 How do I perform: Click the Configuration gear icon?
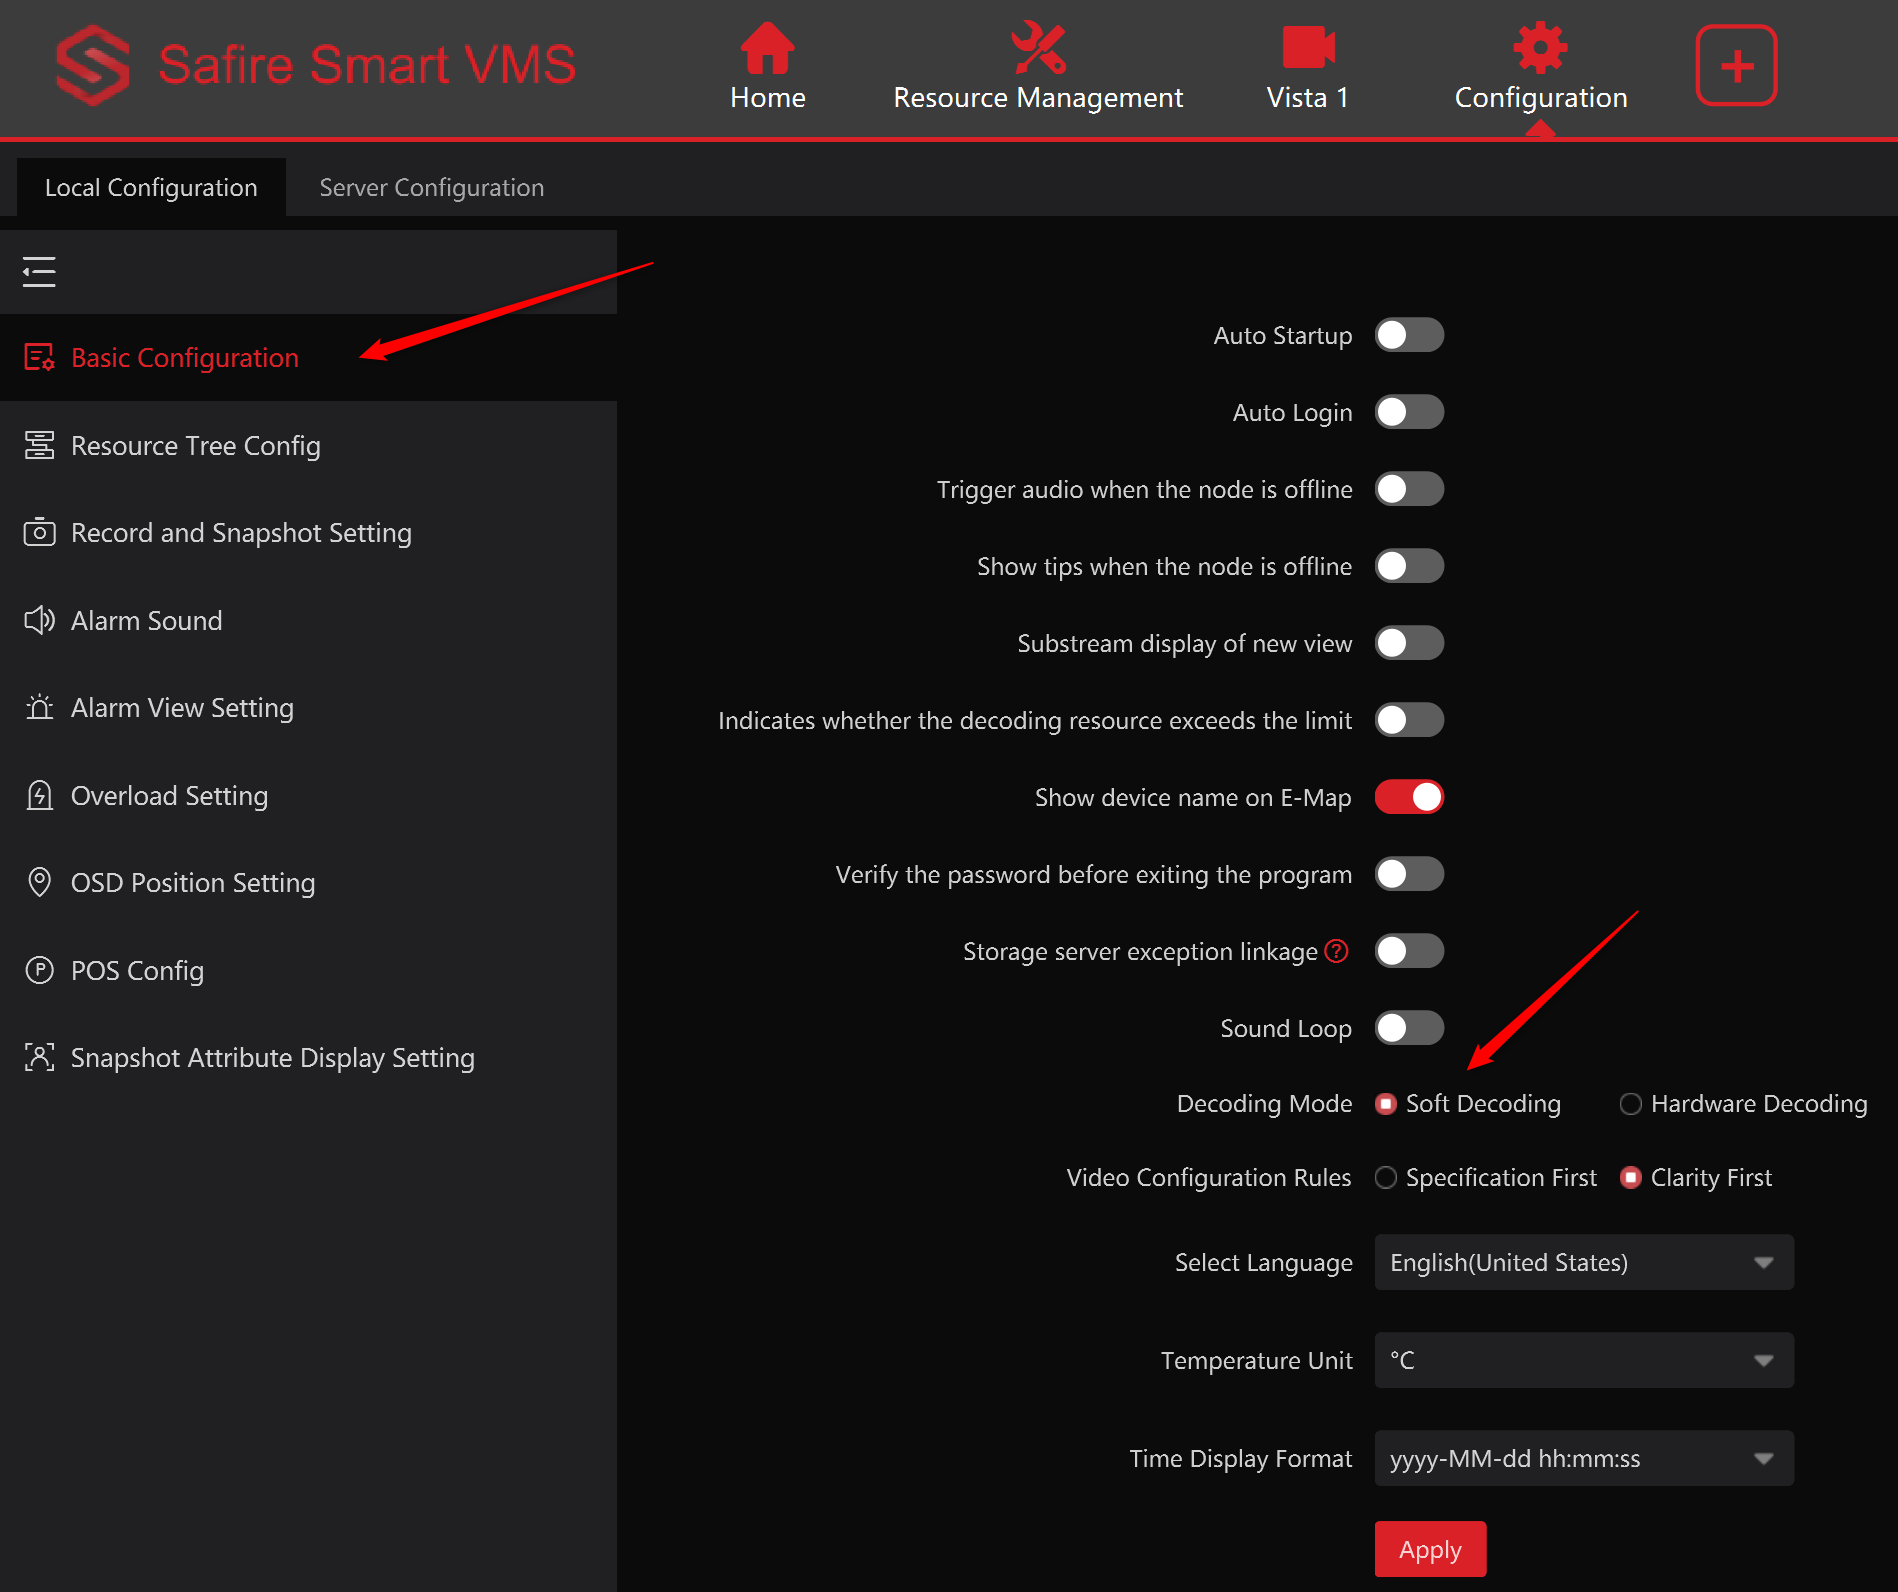pos(1540,47)
